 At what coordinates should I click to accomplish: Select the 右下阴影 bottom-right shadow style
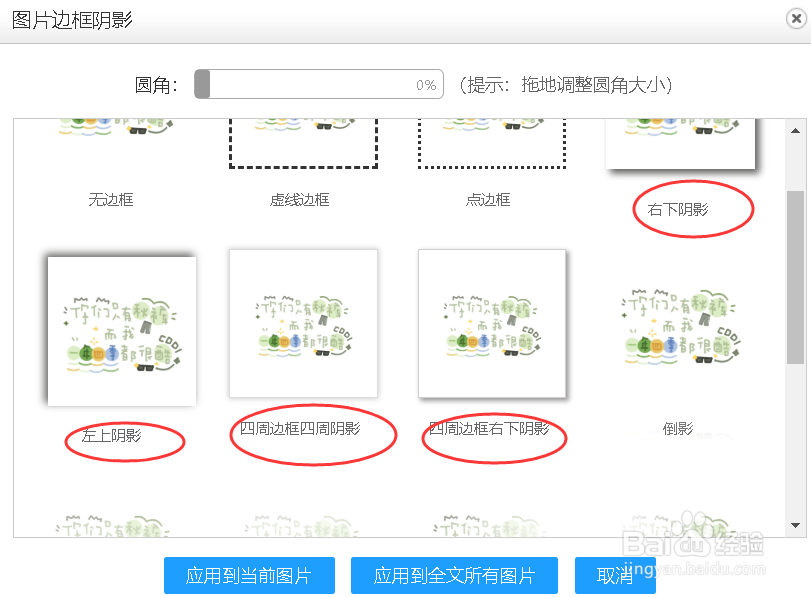point(679,140)
